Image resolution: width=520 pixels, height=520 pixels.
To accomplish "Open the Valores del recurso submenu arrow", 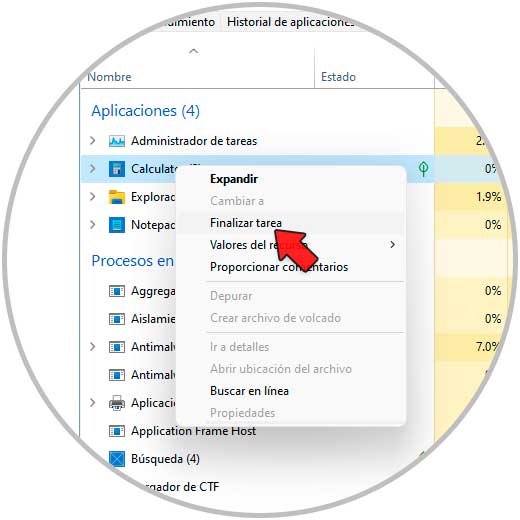I will point(392,245).
